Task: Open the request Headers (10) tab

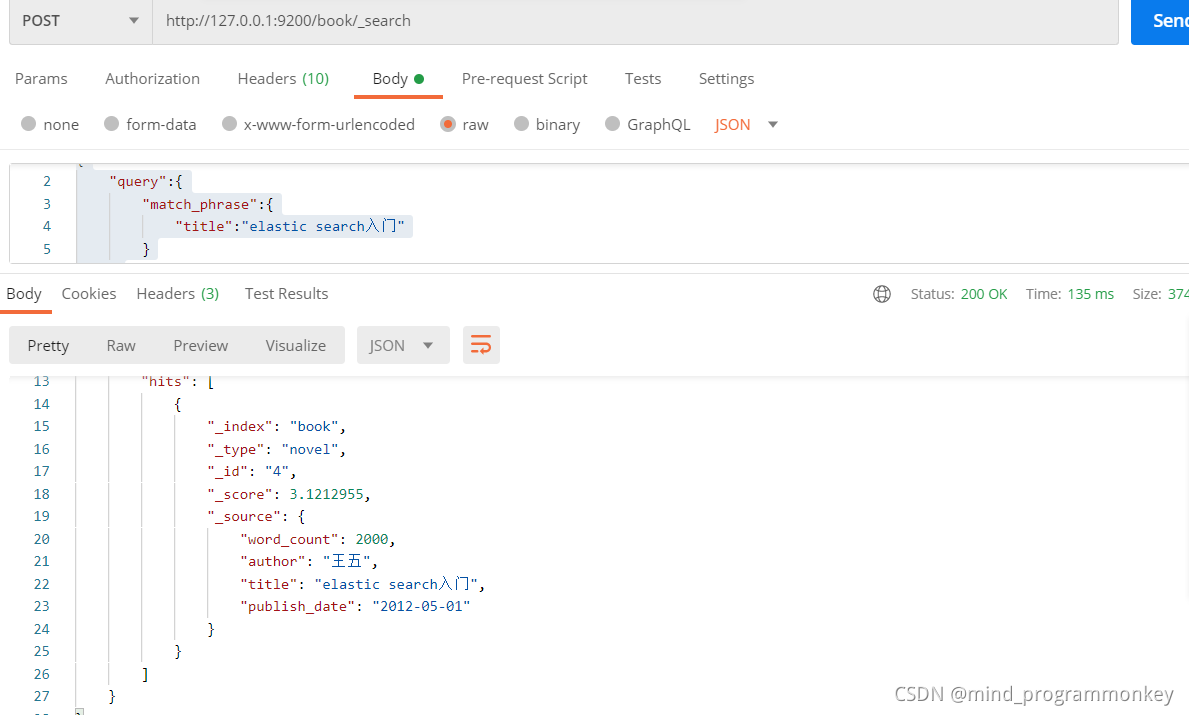Action: (283, 79)
